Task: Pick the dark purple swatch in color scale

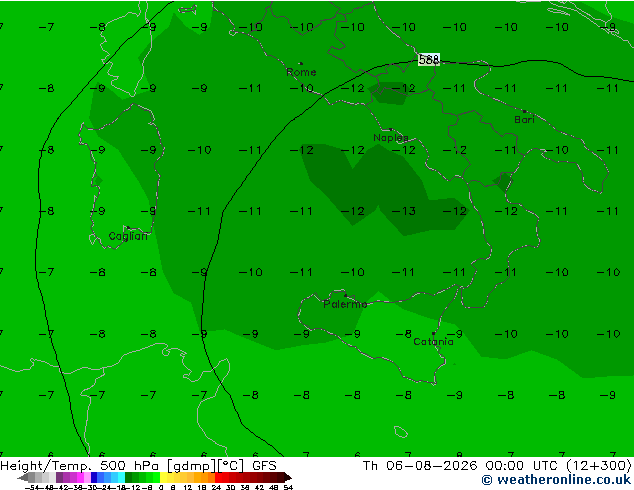Action: click(x=59, y=477)
